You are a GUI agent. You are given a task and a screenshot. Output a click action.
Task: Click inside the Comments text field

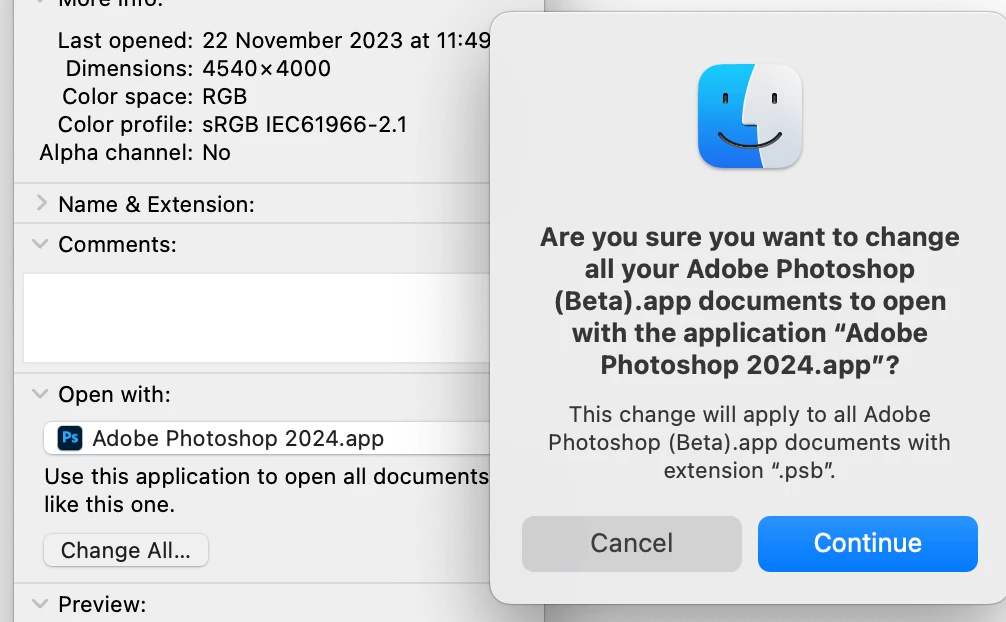coord(257,318)
